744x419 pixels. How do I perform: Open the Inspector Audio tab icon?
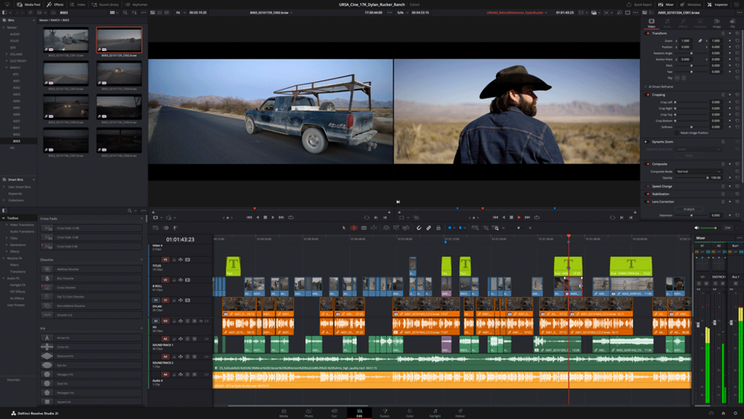coord(667,23)
